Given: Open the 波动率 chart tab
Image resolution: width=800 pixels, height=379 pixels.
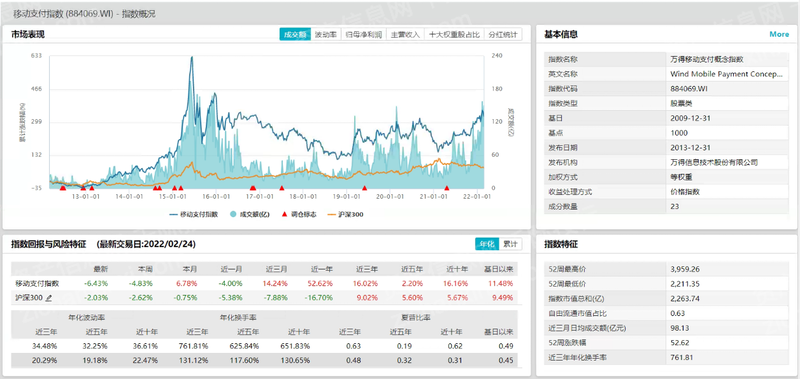Looking at the screenshot, I should tap(326, 35).
